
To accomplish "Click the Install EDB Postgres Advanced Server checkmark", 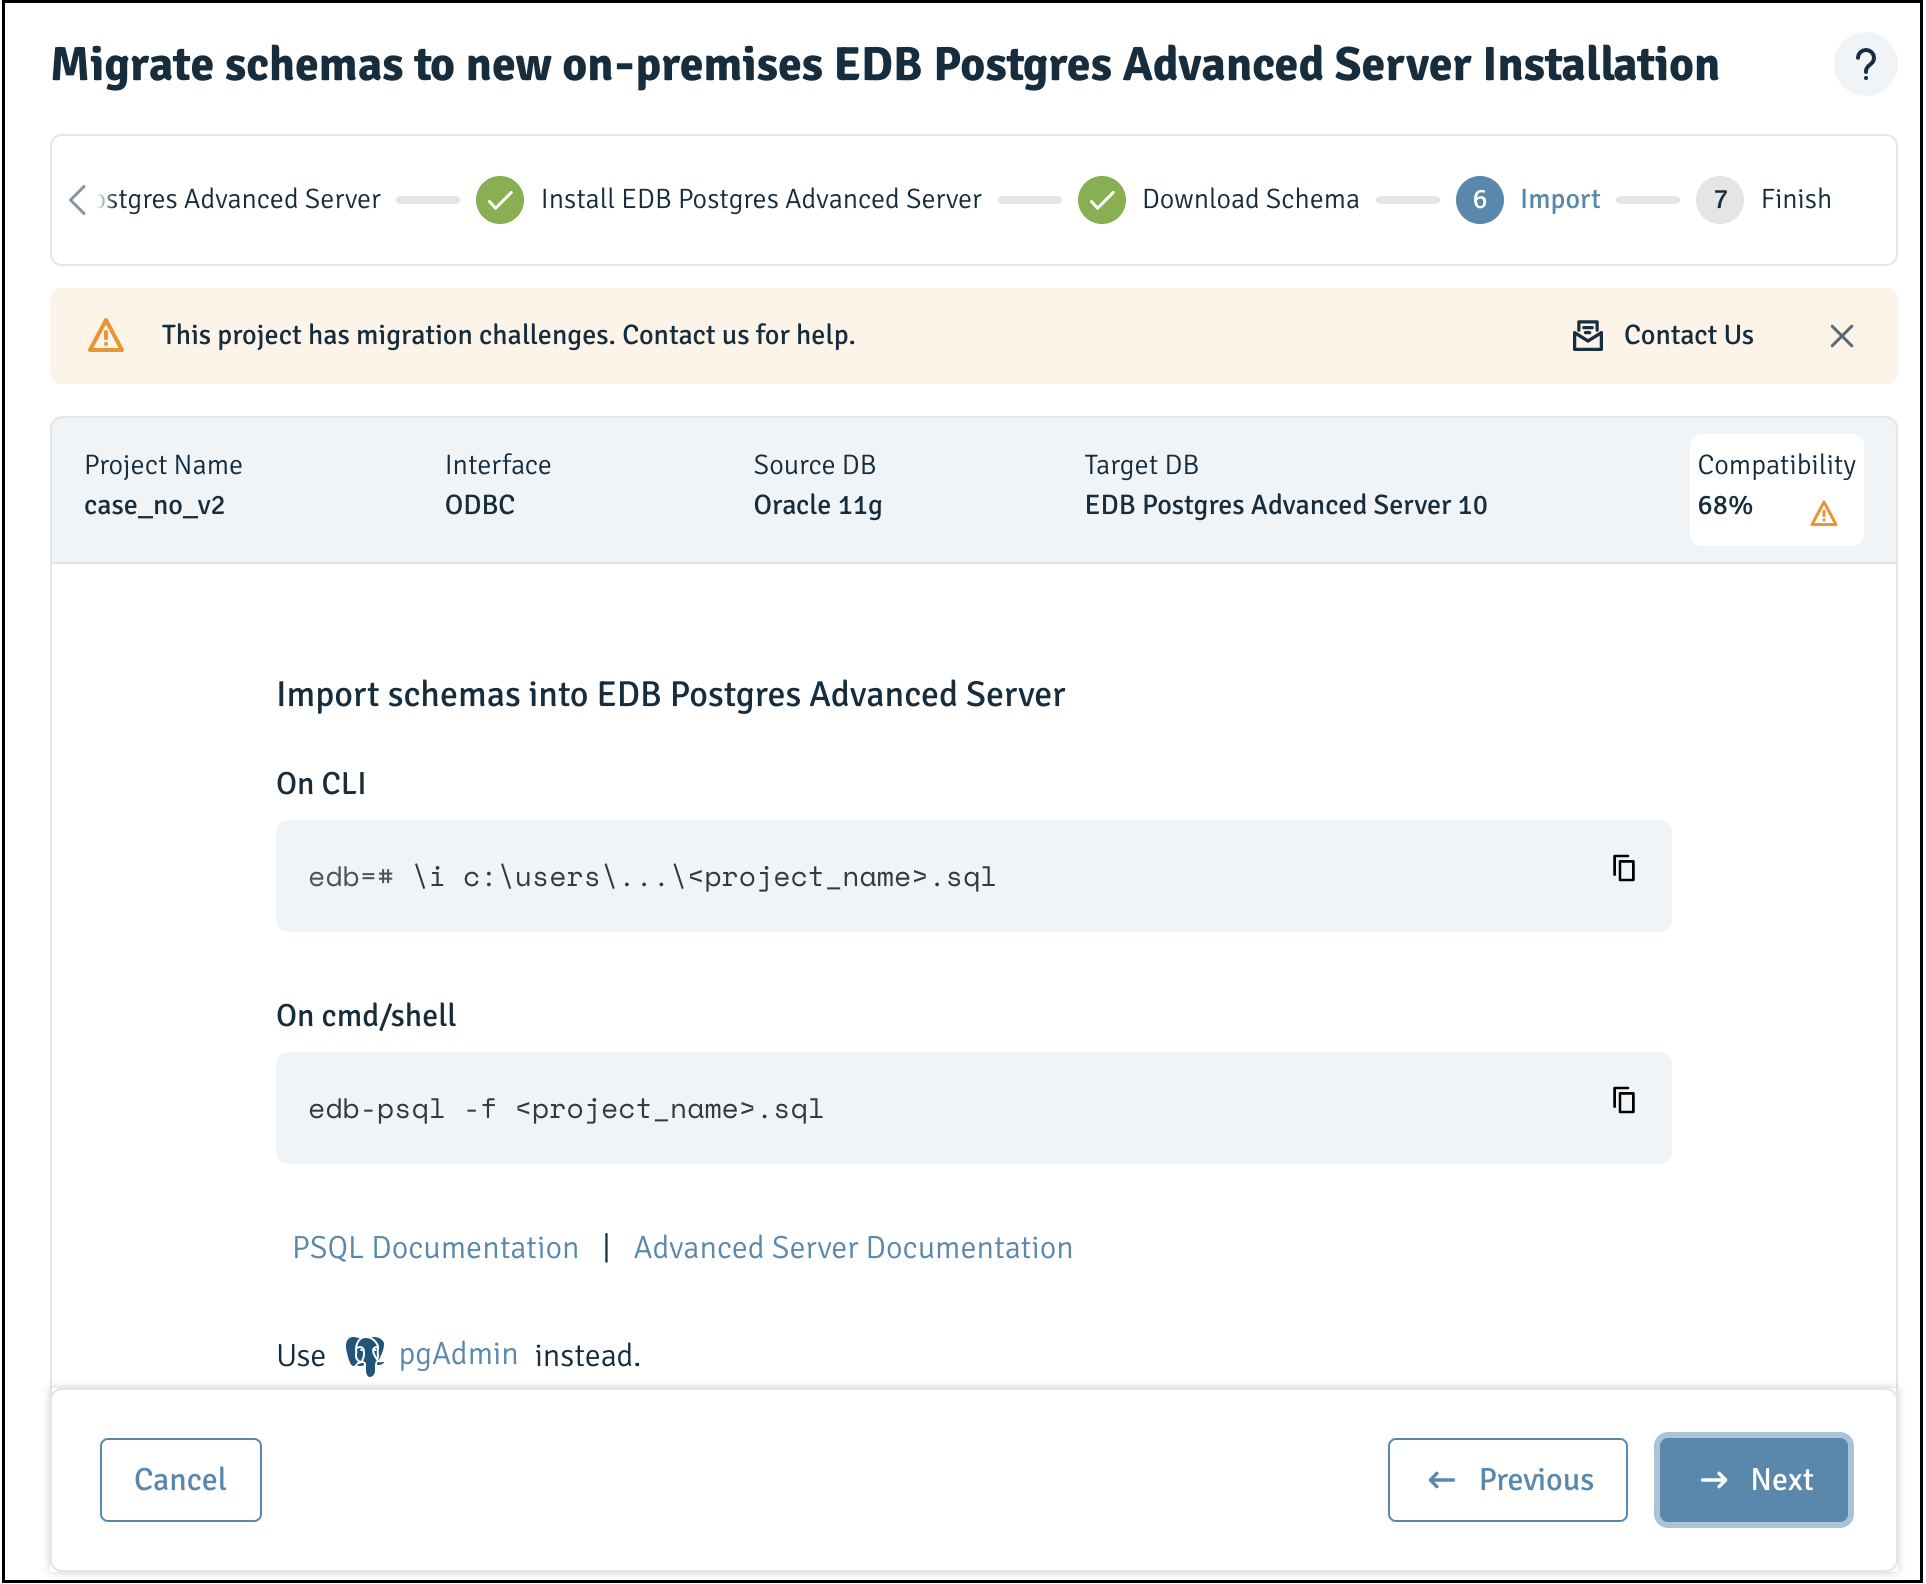I will click(x=500, y=200).
